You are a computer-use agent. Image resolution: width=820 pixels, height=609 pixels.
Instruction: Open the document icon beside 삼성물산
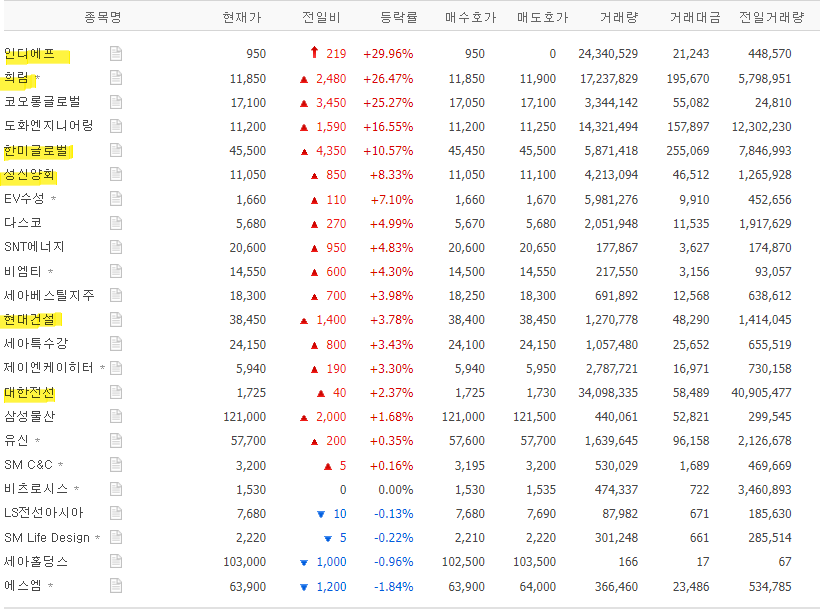(x=116, y=416)
